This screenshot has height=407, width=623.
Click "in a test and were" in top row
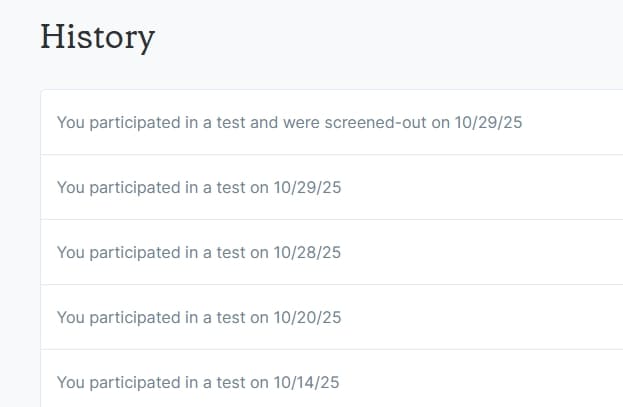click(250, 123)
